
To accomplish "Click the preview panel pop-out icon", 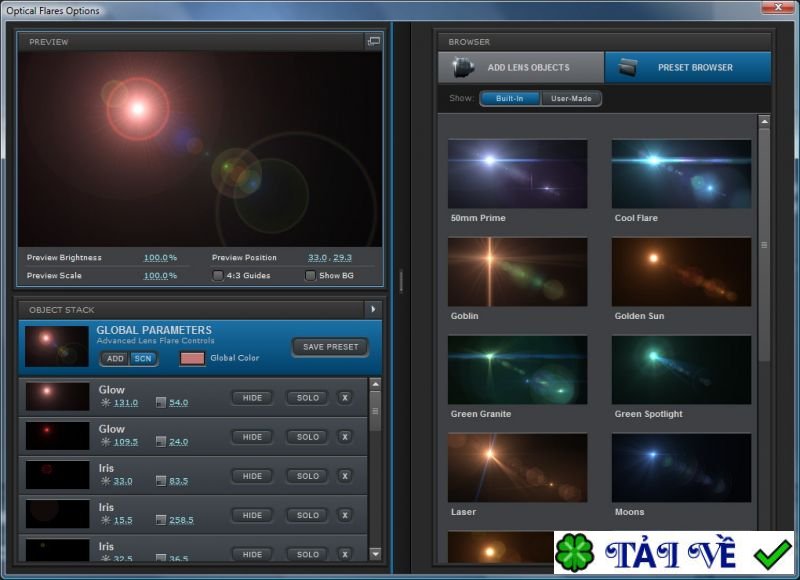I will click(x=374, y=41).
